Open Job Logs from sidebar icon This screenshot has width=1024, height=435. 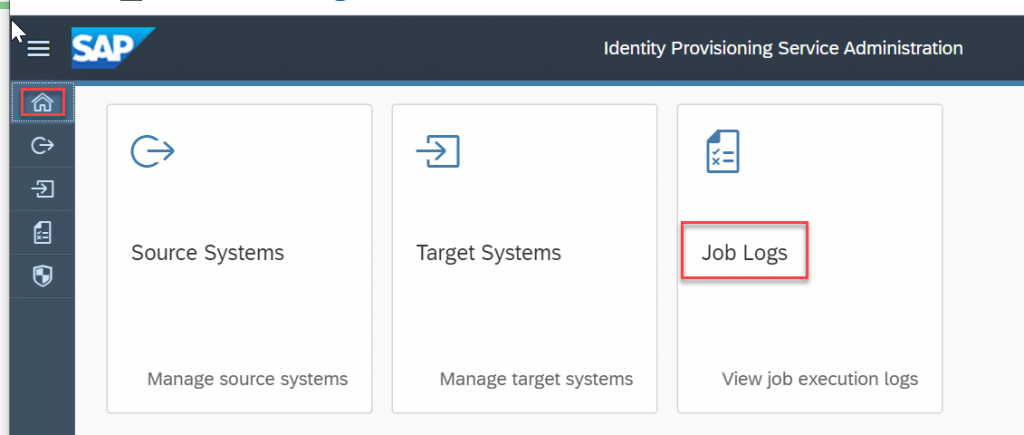[x=42, y=233]
